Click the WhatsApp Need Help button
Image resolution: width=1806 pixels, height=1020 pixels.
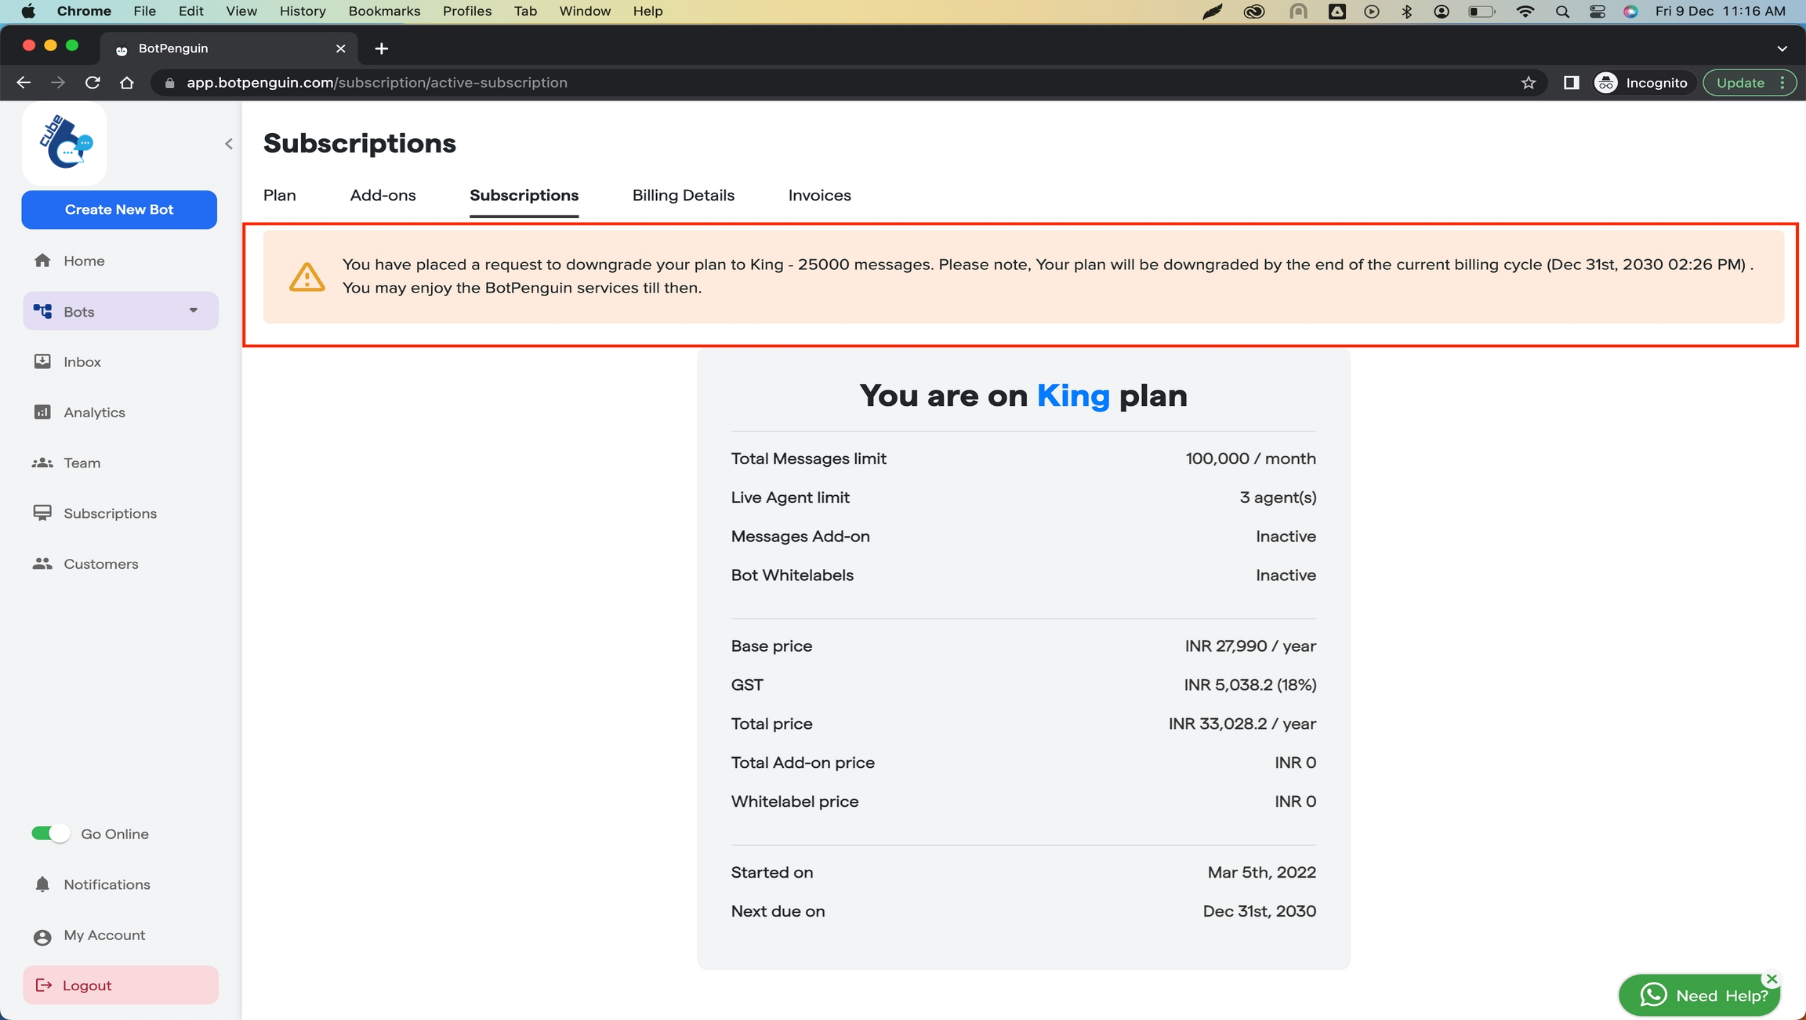coord(1699,995)
